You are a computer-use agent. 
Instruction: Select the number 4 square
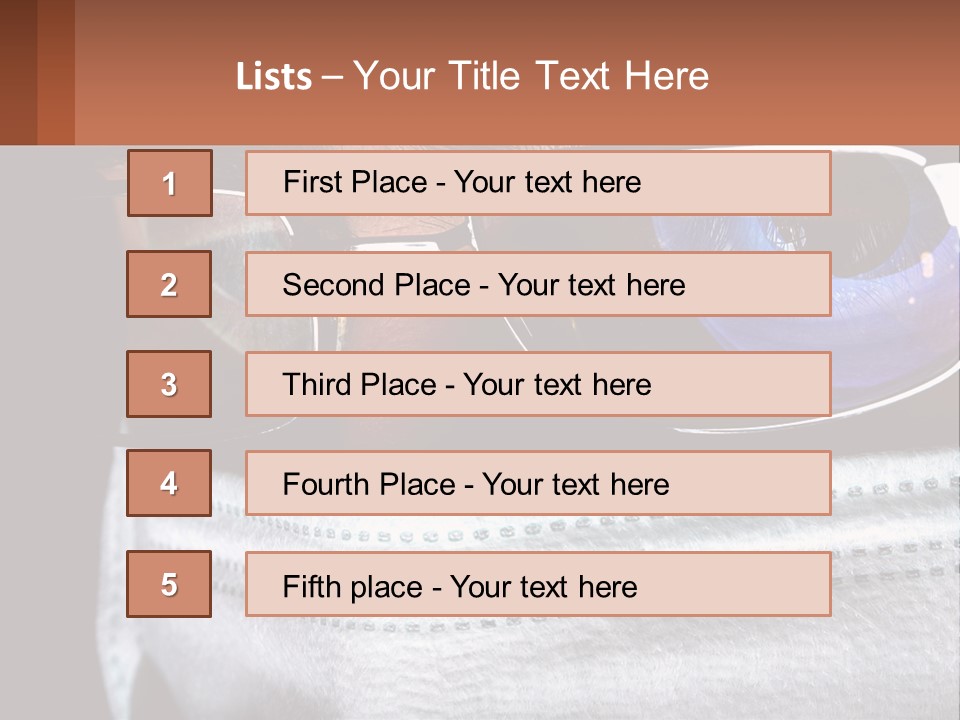169,483
